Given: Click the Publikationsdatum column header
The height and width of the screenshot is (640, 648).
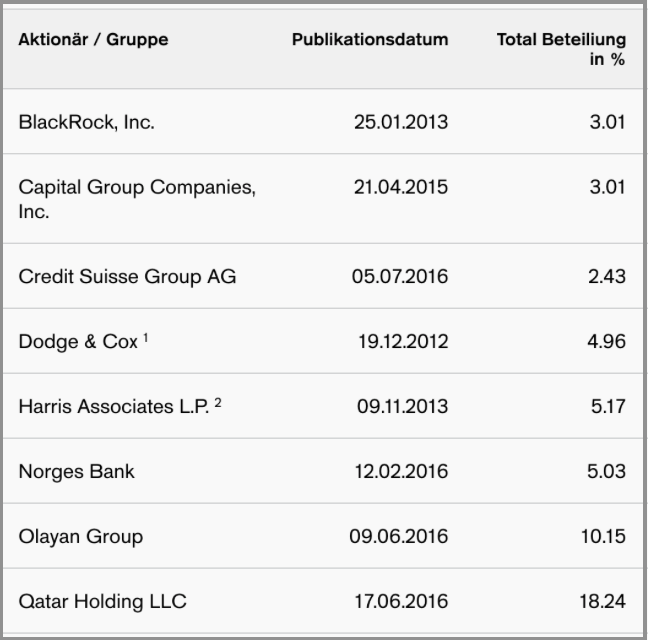Looking at the screenshot, I should point(370,40).
